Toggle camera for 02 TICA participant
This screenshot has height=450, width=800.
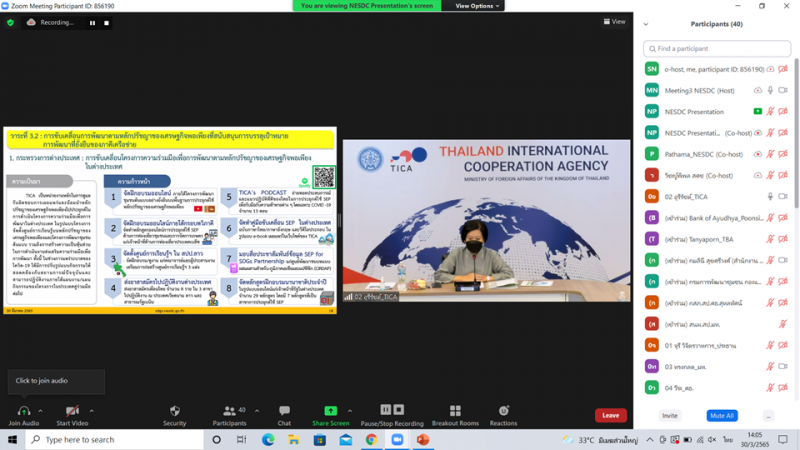pyautogui.click(x=783, y=196)
